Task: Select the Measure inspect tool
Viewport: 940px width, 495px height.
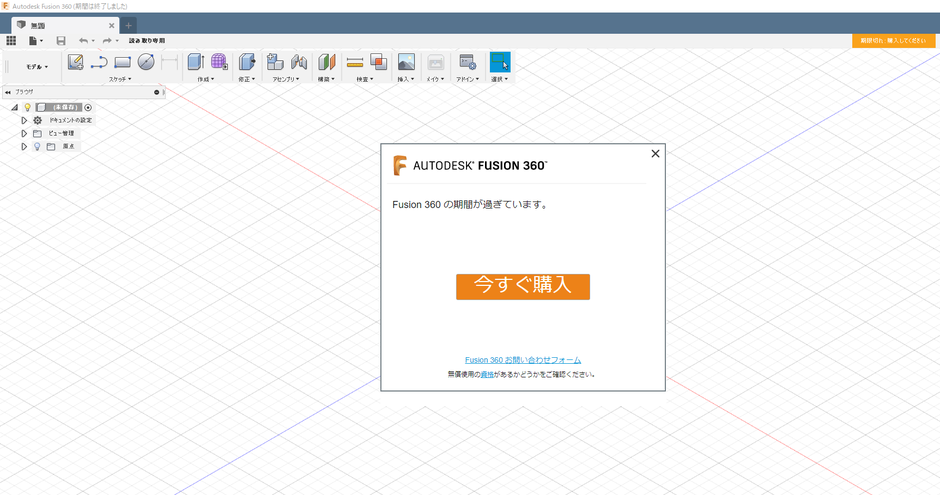Action: point(355,62)
